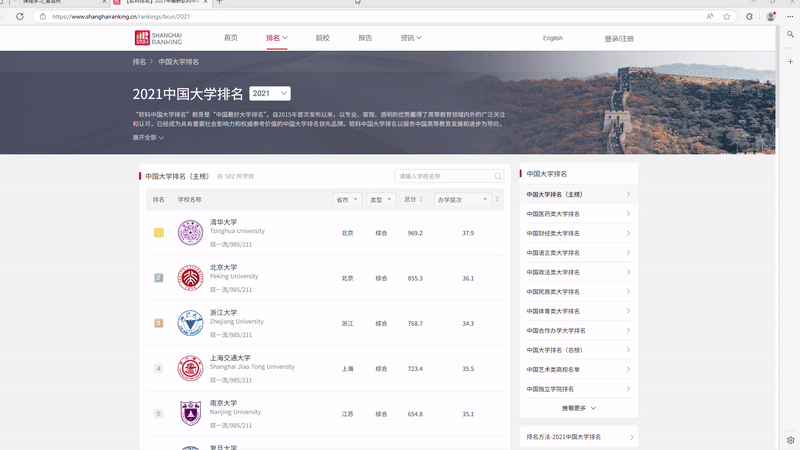Image resolution: width=800 pixels, height=450 pixels.
Task: Open a new browser tab with plus
Action: click(x=219, y=2)
